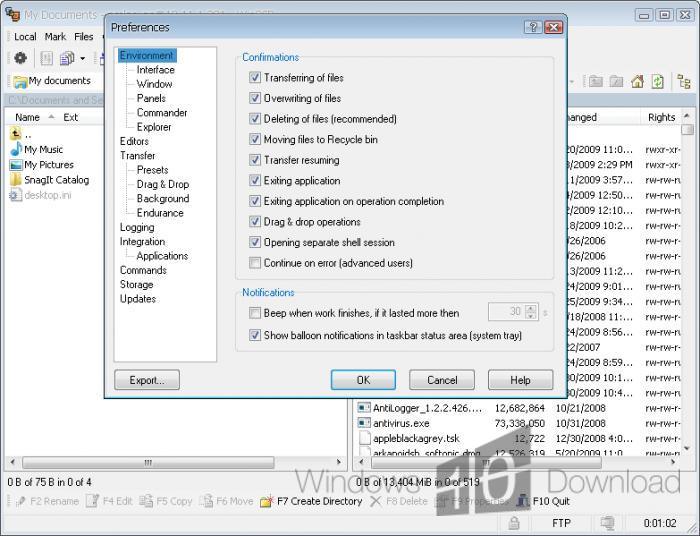
Task: Click the computer connection icon in status bar
Action: (607, 523)
